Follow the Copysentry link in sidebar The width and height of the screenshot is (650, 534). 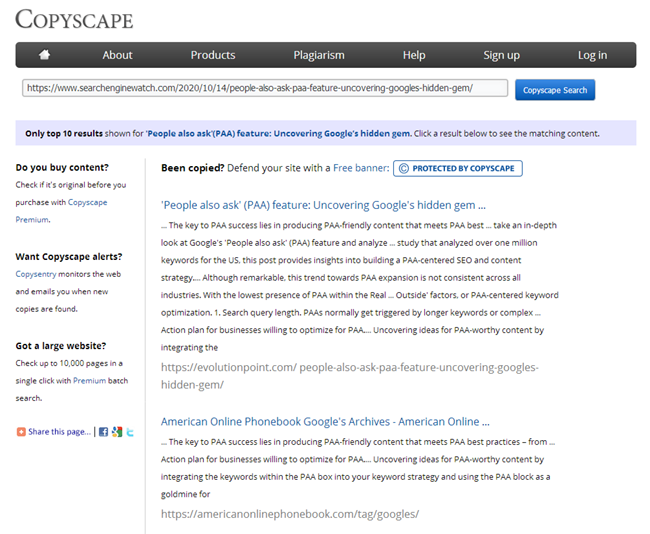tap(36, 274)
